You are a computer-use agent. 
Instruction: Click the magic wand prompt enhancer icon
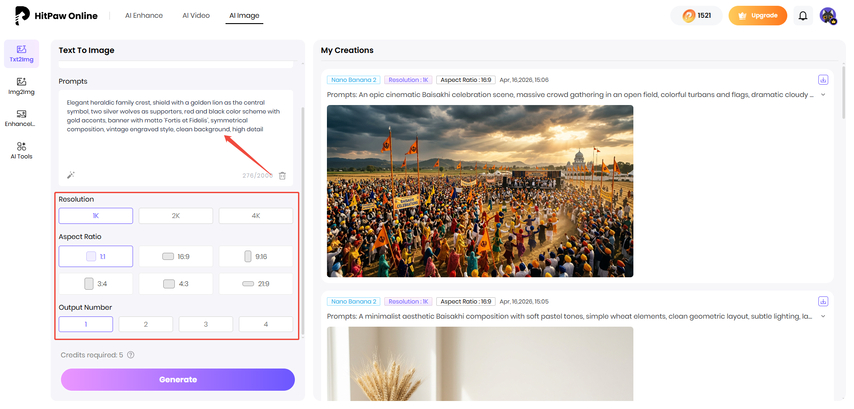coord(70,175)
